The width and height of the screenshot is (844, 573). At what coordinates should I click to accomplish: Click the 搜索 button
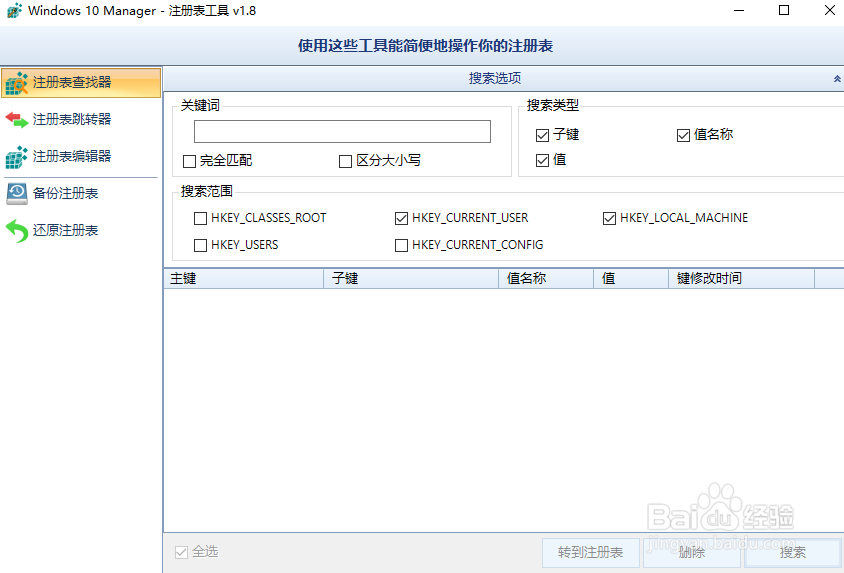coord(793,553)
